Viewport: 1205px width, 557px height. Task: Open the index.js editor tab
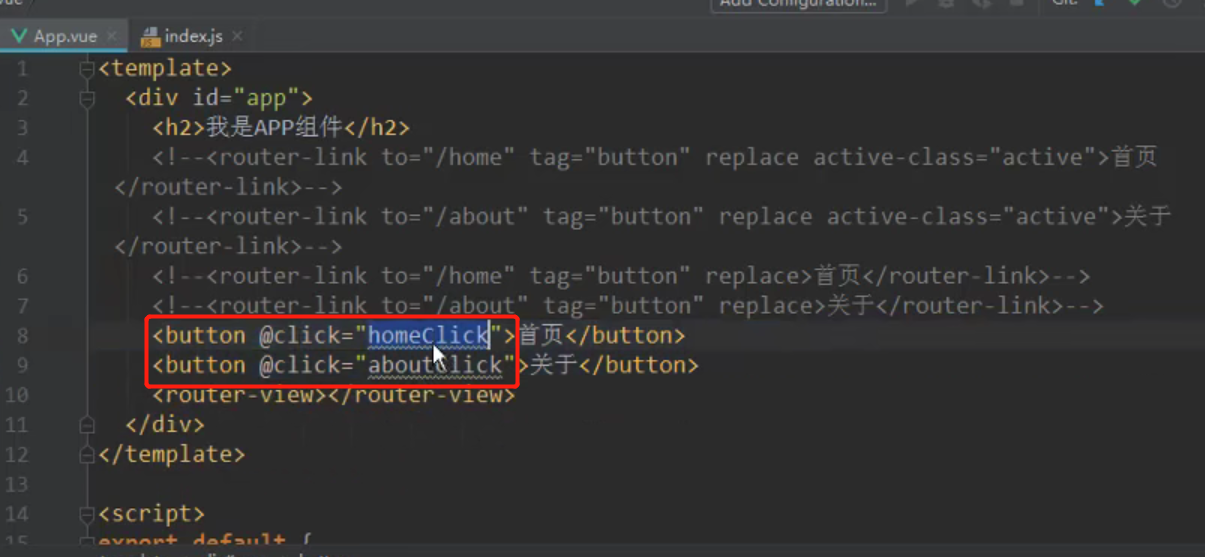click(193, 36)
